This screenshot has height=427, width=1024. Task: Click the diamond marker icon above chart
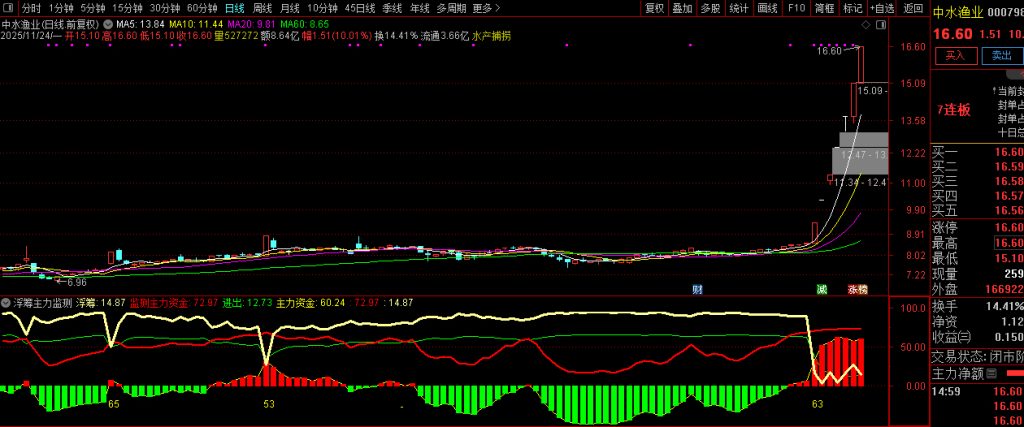866,24
